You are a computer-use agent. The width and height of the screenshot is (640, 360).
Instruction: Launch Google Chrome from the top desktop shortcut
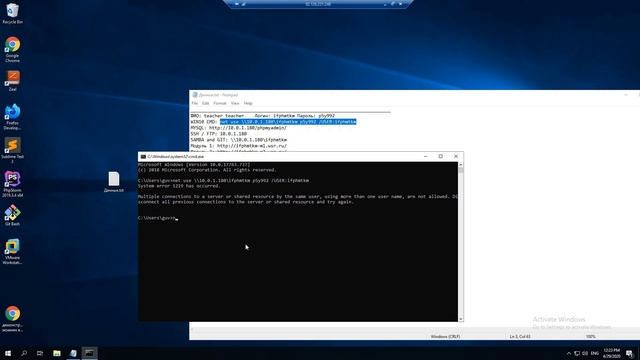pyautogui.click(x=12, y=49)
